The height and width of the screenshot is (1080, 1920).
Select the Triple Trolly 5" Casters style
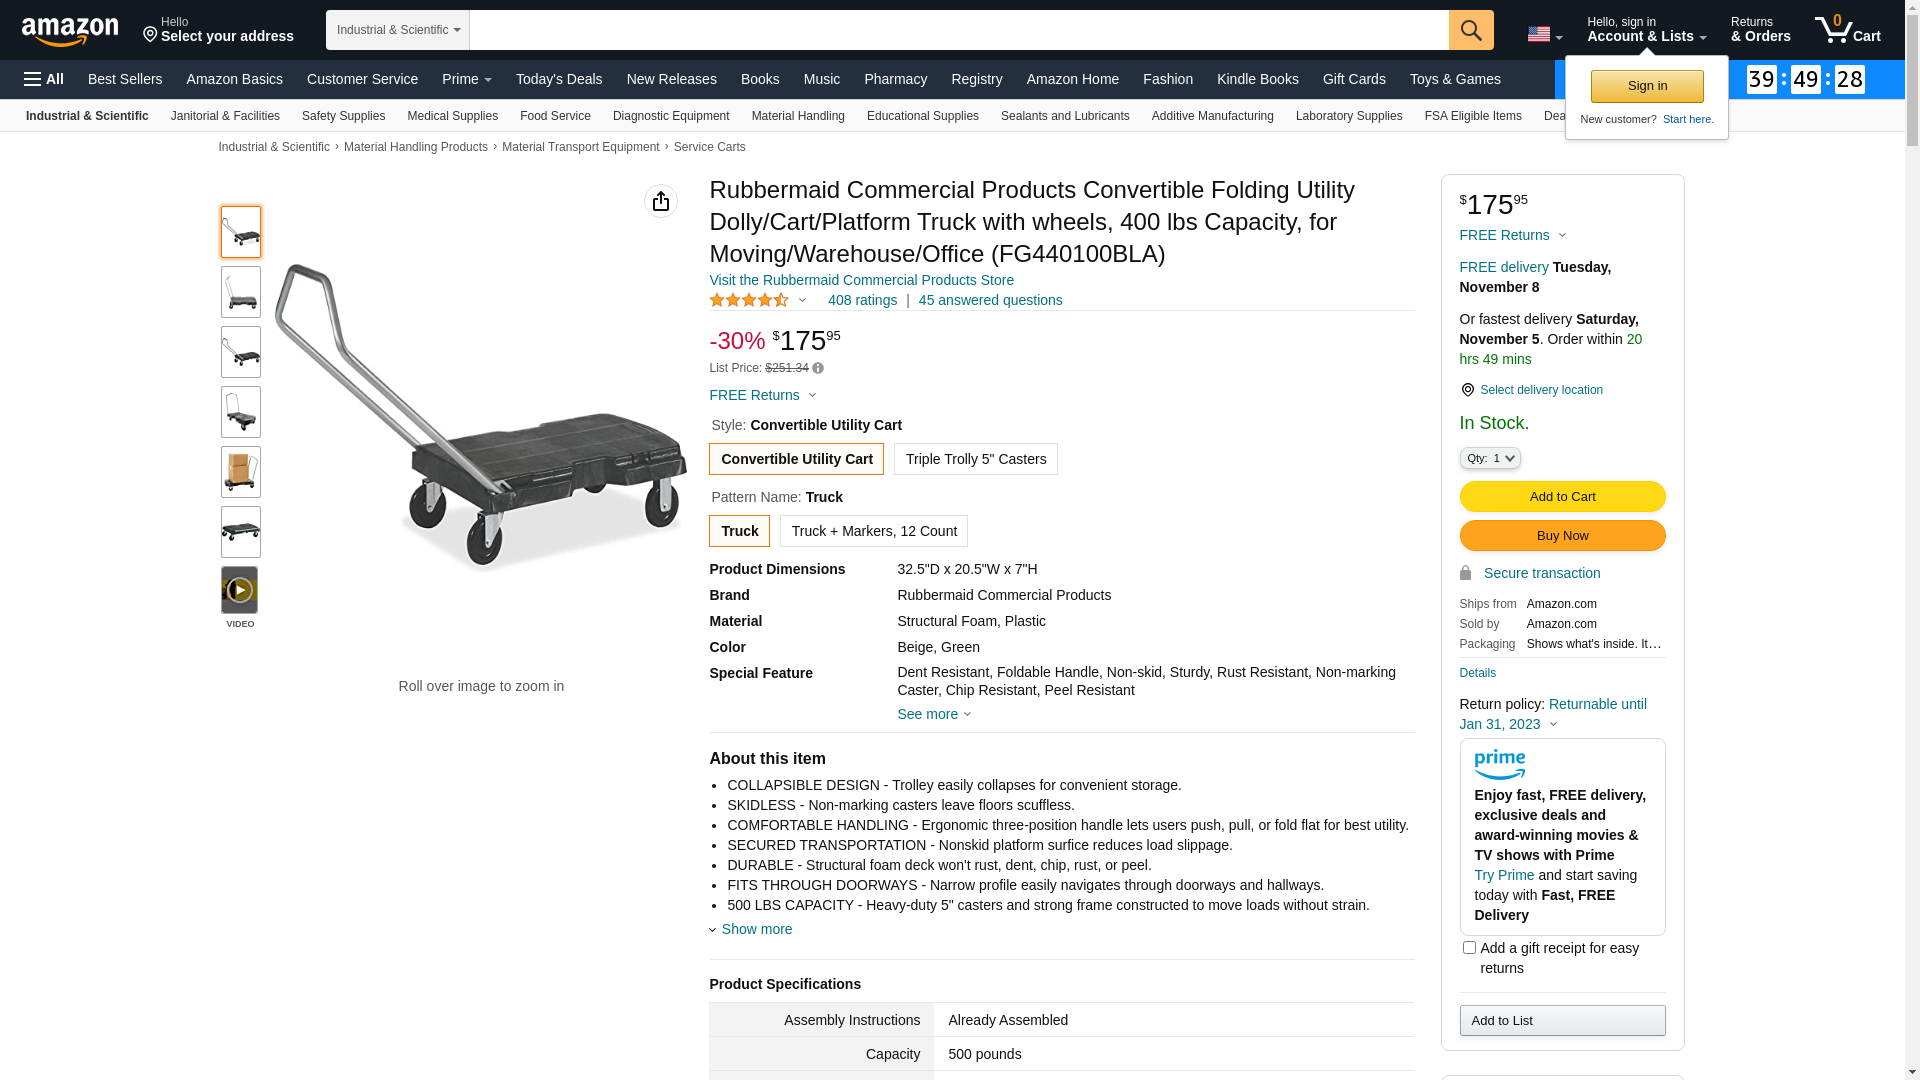(x=975, y=459)
